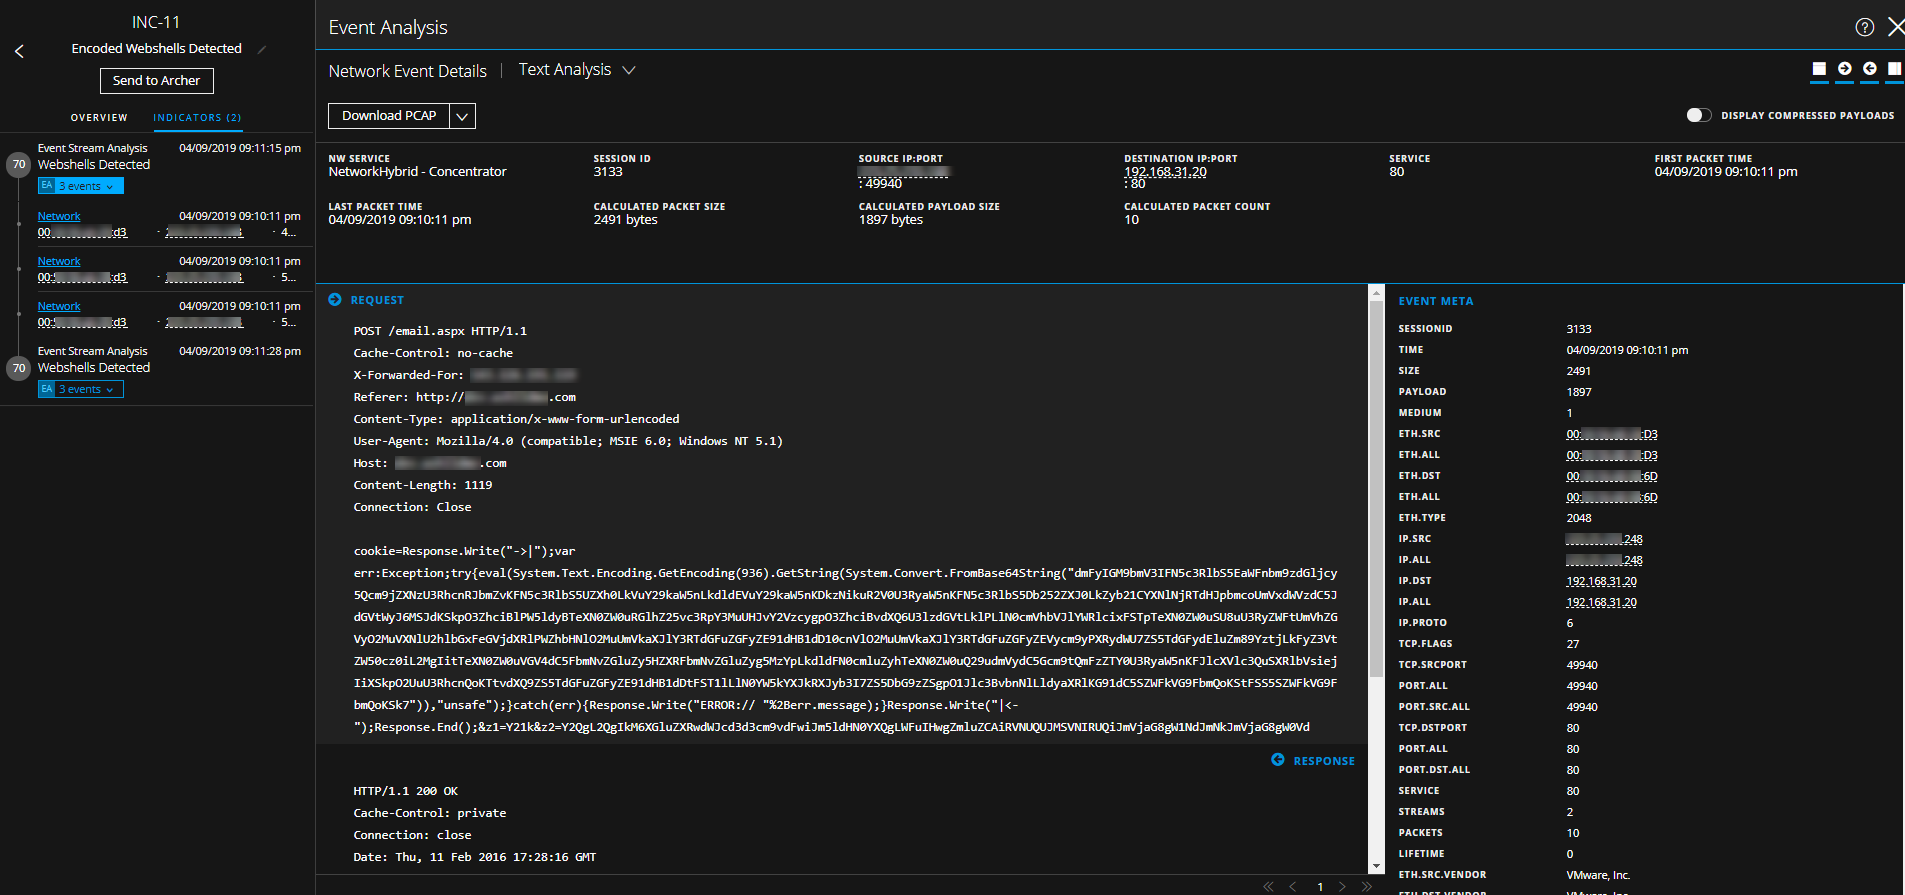Viewport: 1905px width, 895px height.
Task: Click the payload vertical scrollbar thumb
Action: tap(1376, 490)
